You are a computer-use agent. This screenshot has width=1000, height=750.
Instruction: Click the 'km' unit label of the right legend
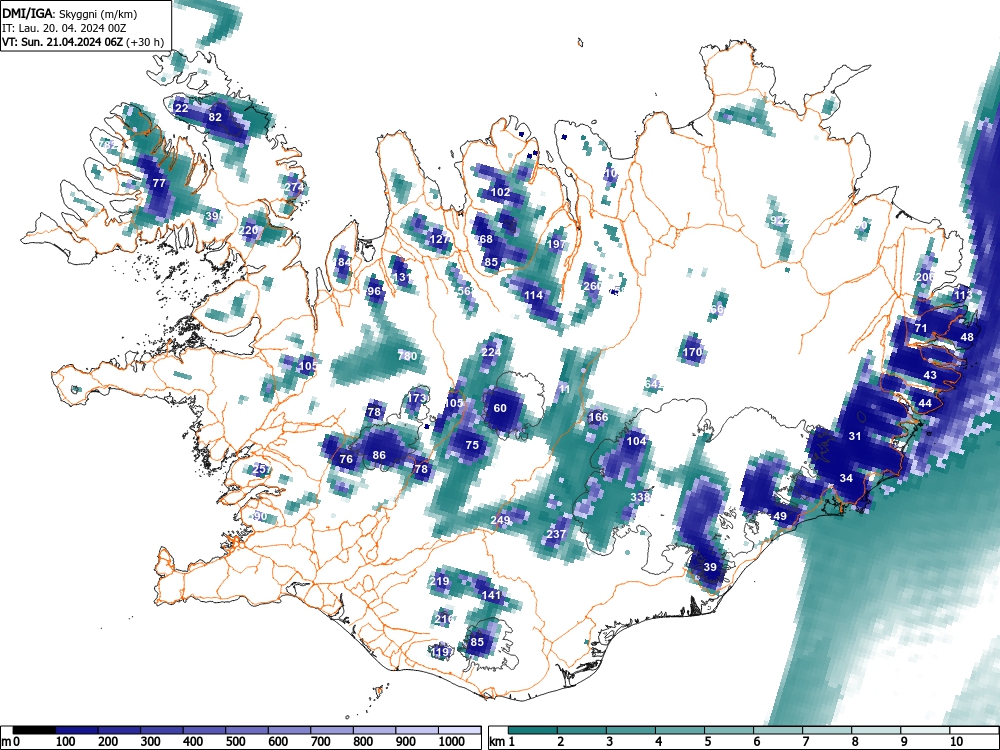[497, 742]
